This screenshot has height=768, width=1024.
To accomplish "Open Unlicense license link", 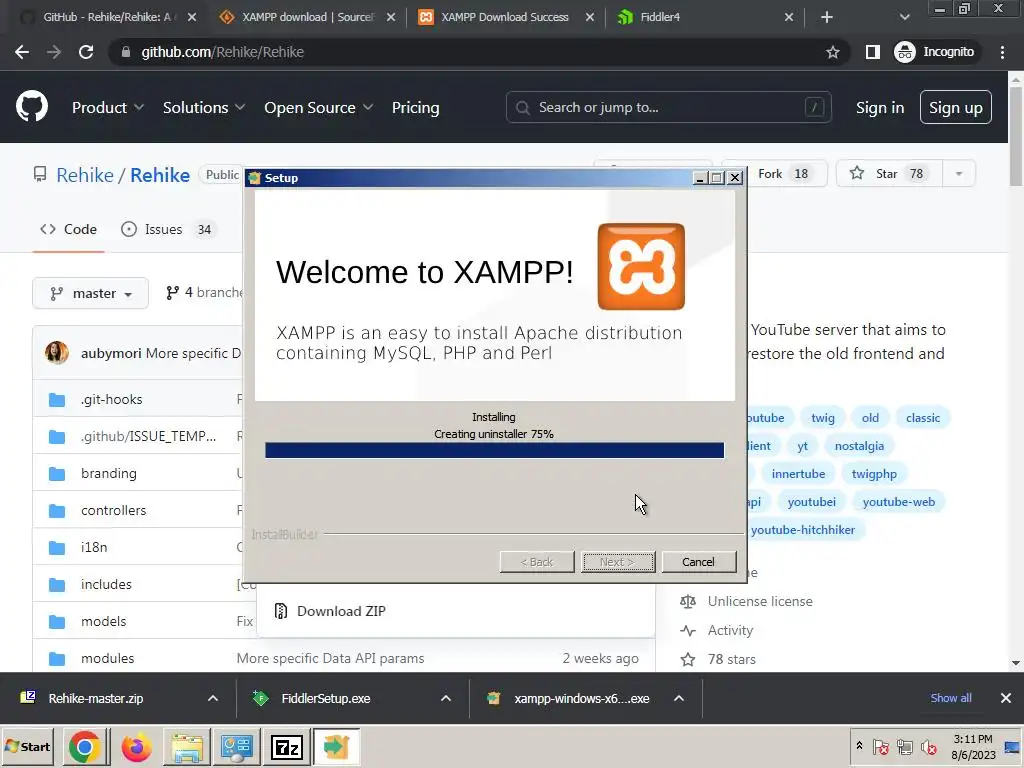I will (x=760, y=601).
